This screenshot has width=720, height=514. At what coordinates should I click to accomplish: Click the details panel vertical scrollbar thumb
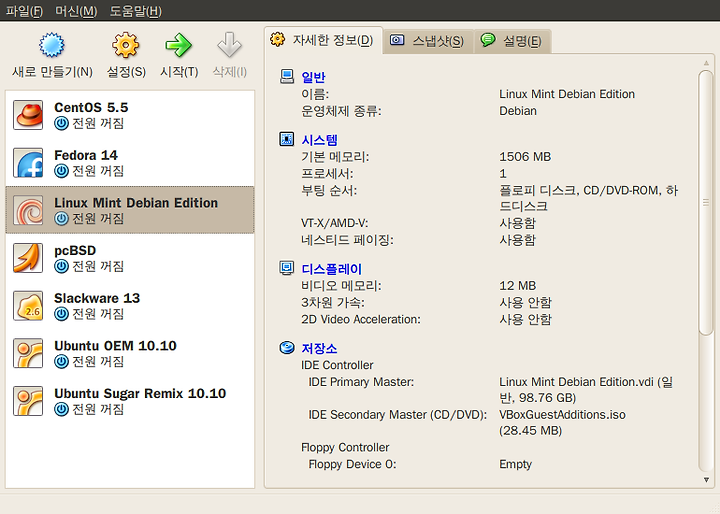tap(706, 202)
